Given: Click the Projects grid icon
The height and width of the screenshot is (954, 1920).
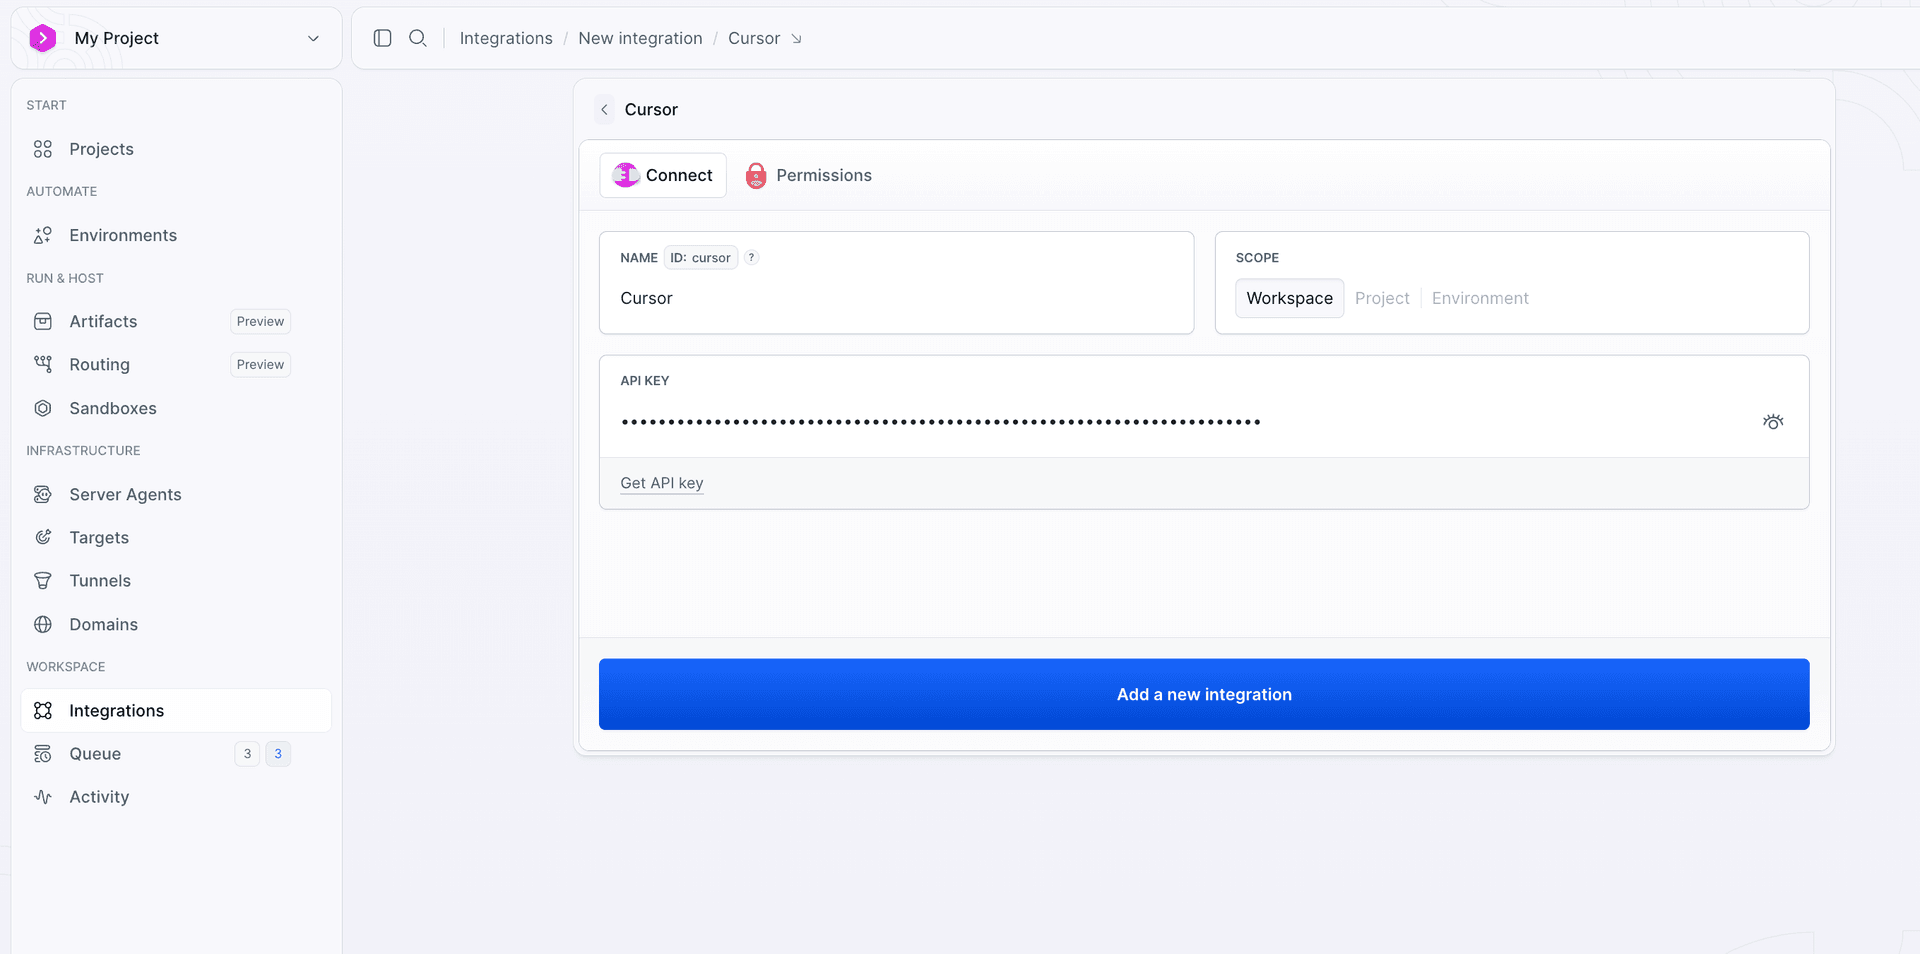Looking at the screenshot, I should click(43, 149).
